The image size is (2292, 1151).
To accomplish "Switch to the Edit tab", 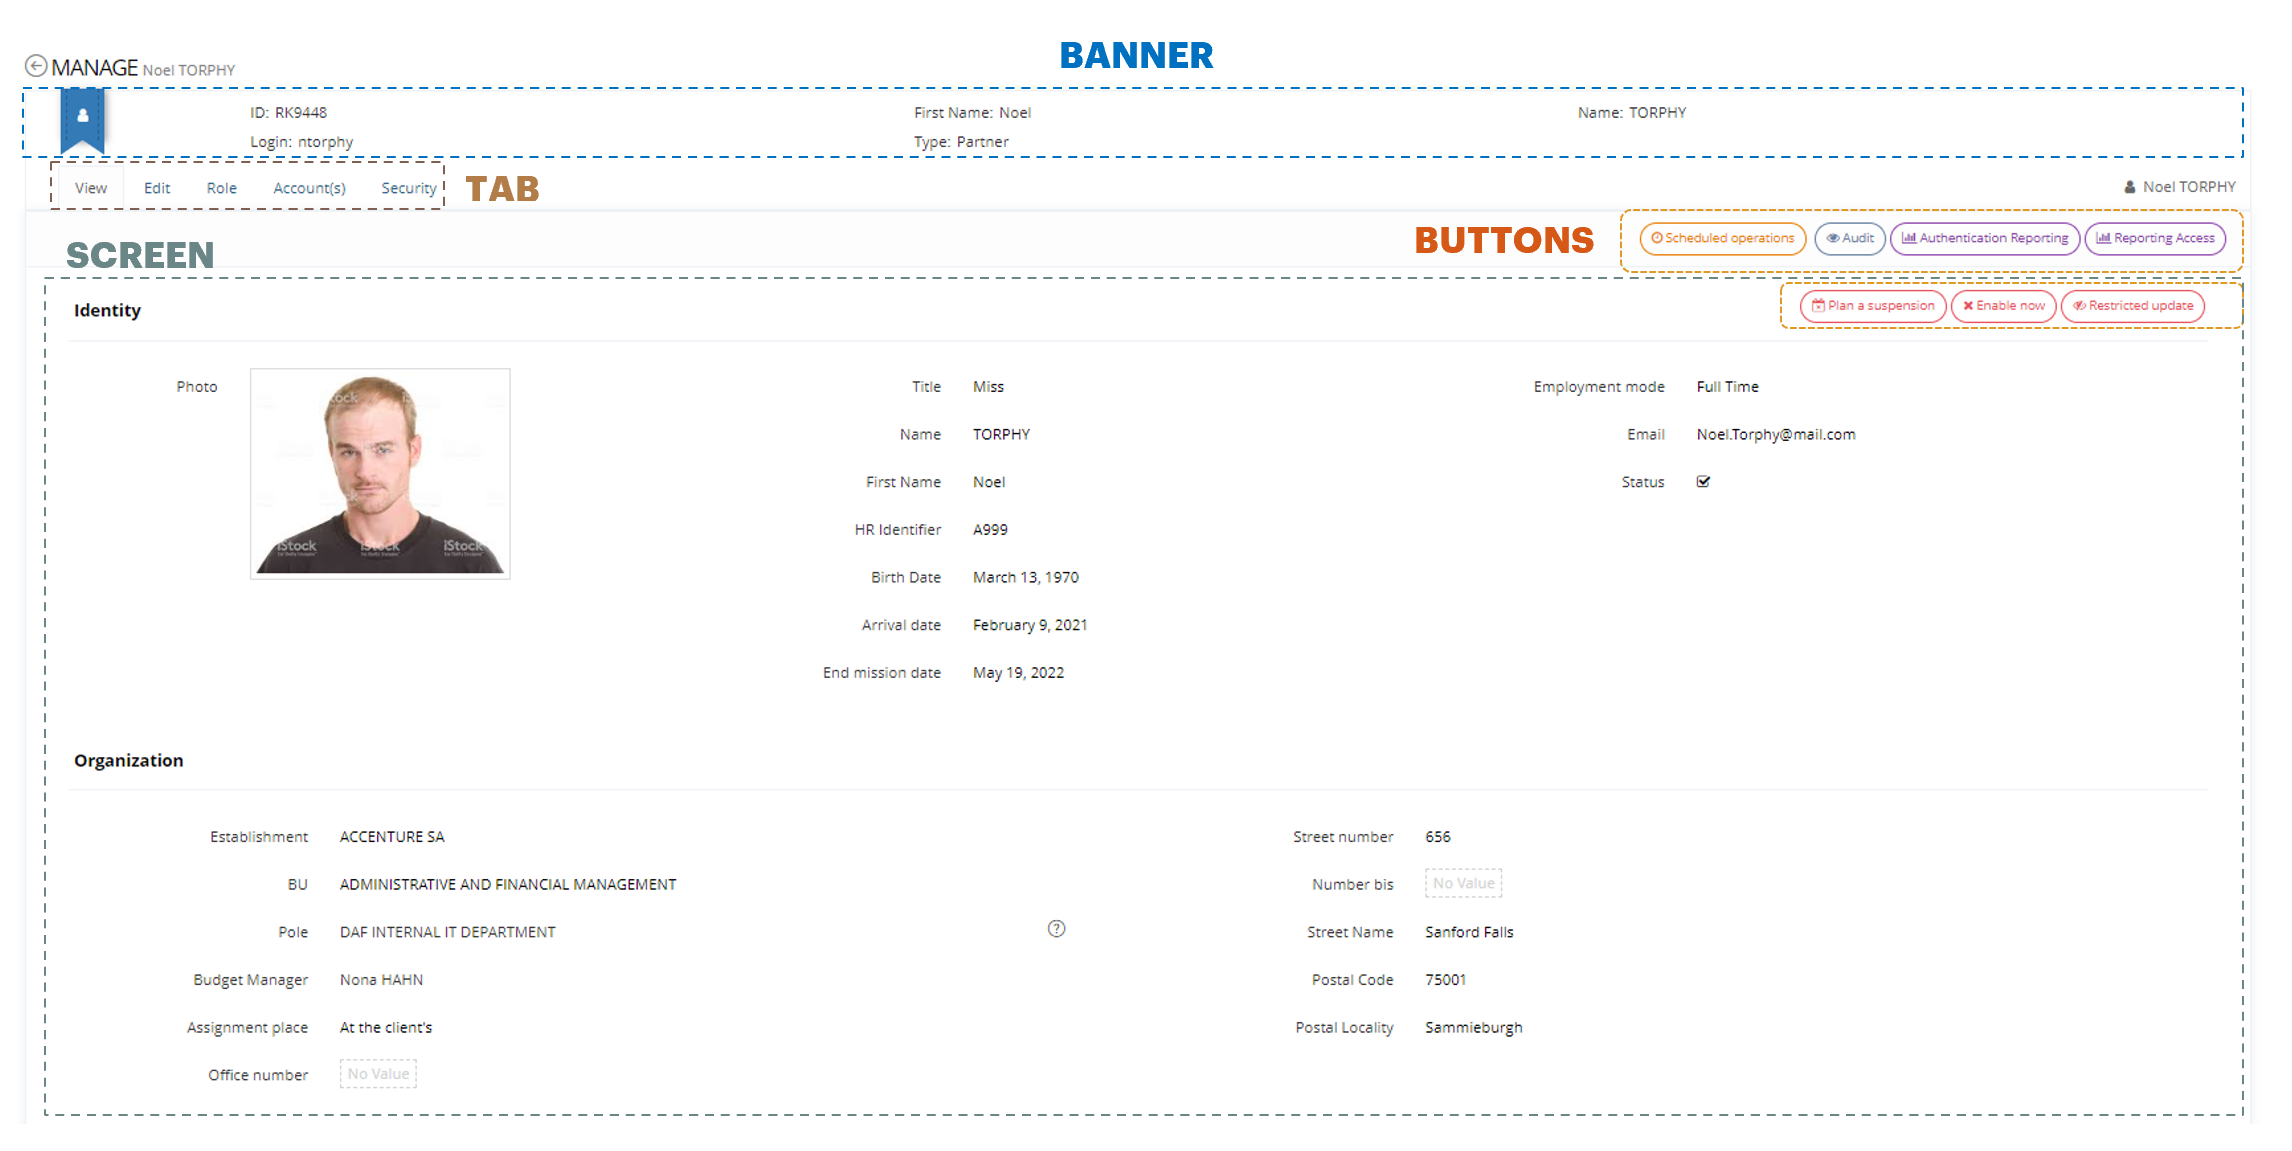I will point(156,187).
